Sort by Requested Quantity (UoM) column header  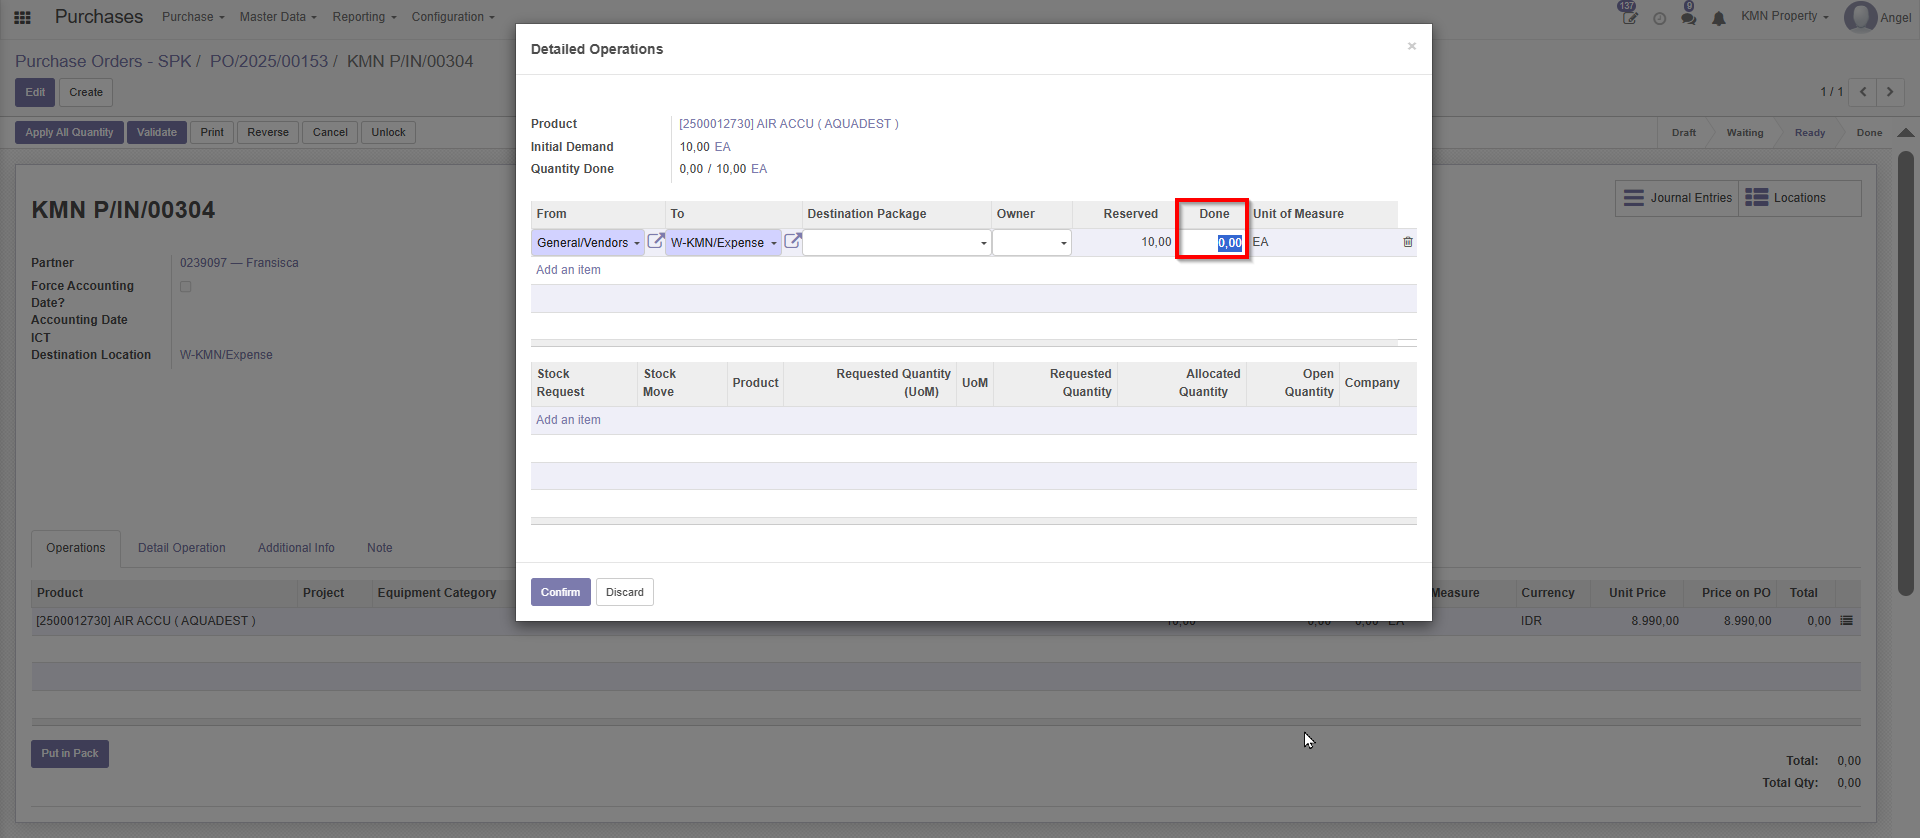(x=870, y=383)
